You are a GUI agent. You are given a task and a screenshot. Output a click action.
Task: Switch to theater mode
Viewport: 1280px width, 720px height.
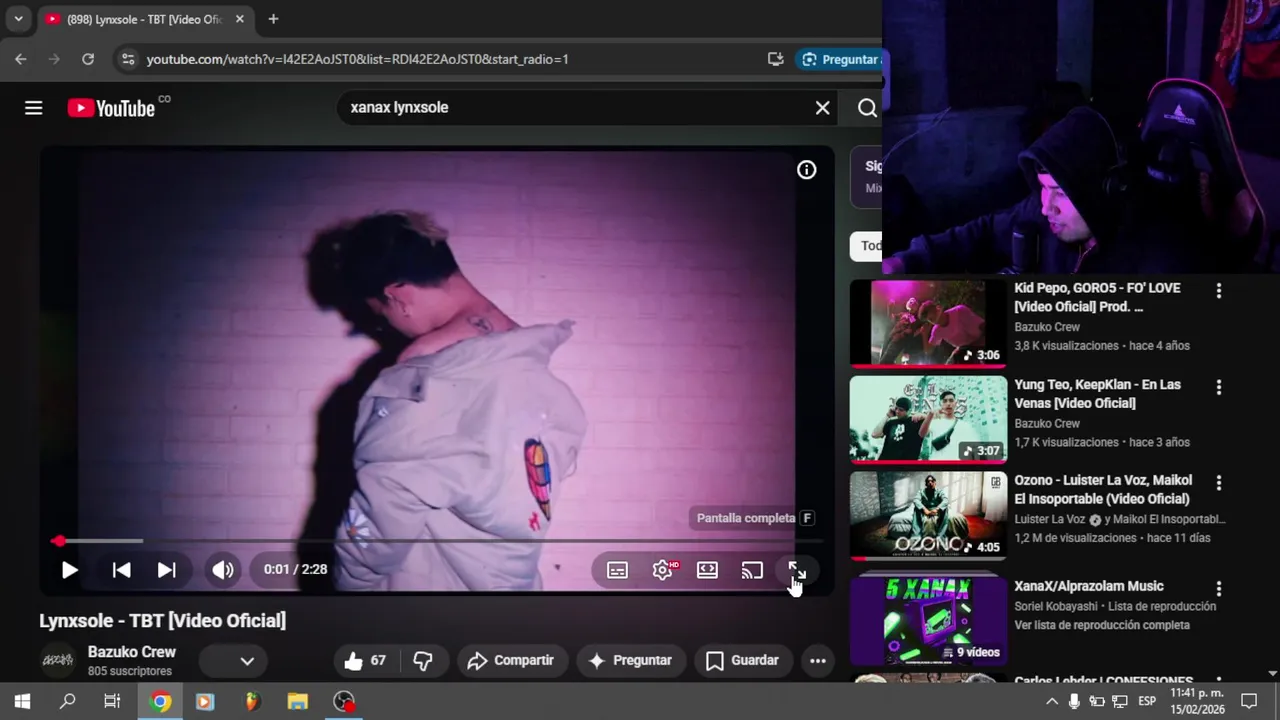[707, 570]
